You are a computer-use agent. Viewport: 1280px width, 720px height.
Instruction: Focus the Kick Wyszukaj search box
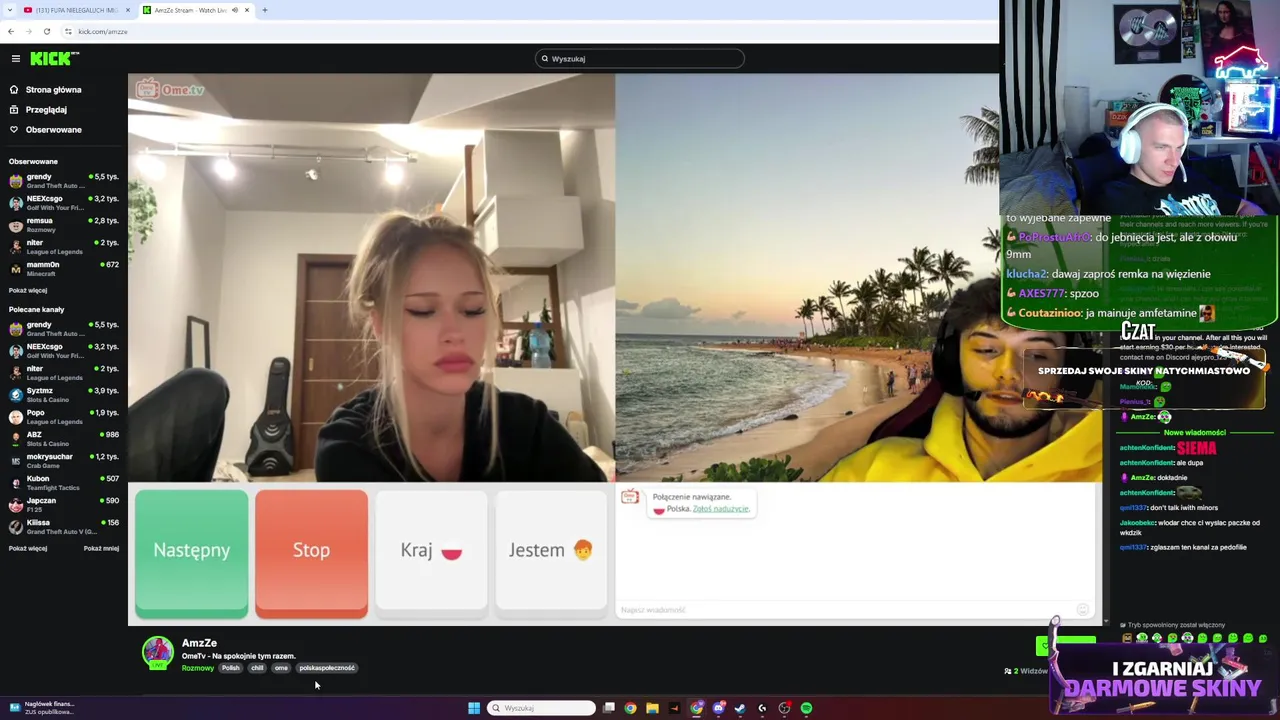coord(640,59)
